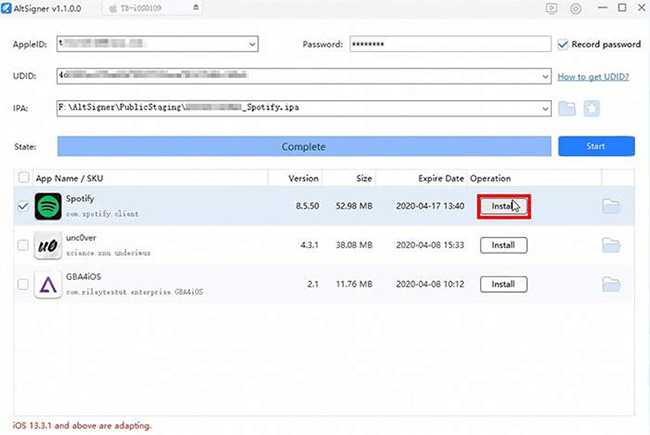The image size is (650, 435).
Task: Open the unc0ver row folder icon
Action: 611,245
